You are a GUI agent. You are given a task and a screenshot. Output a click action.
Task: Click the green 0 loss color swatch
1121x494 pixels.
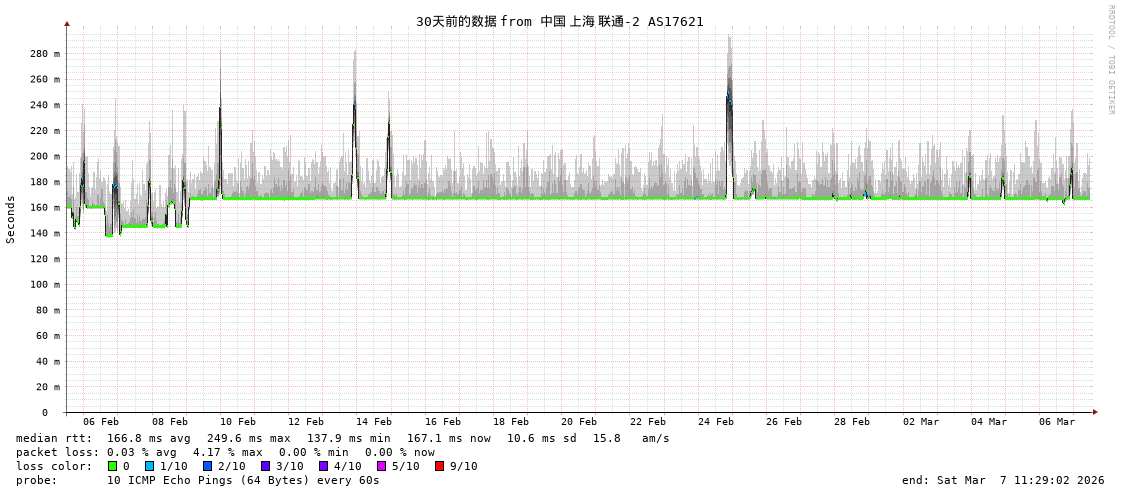point(113,466)
